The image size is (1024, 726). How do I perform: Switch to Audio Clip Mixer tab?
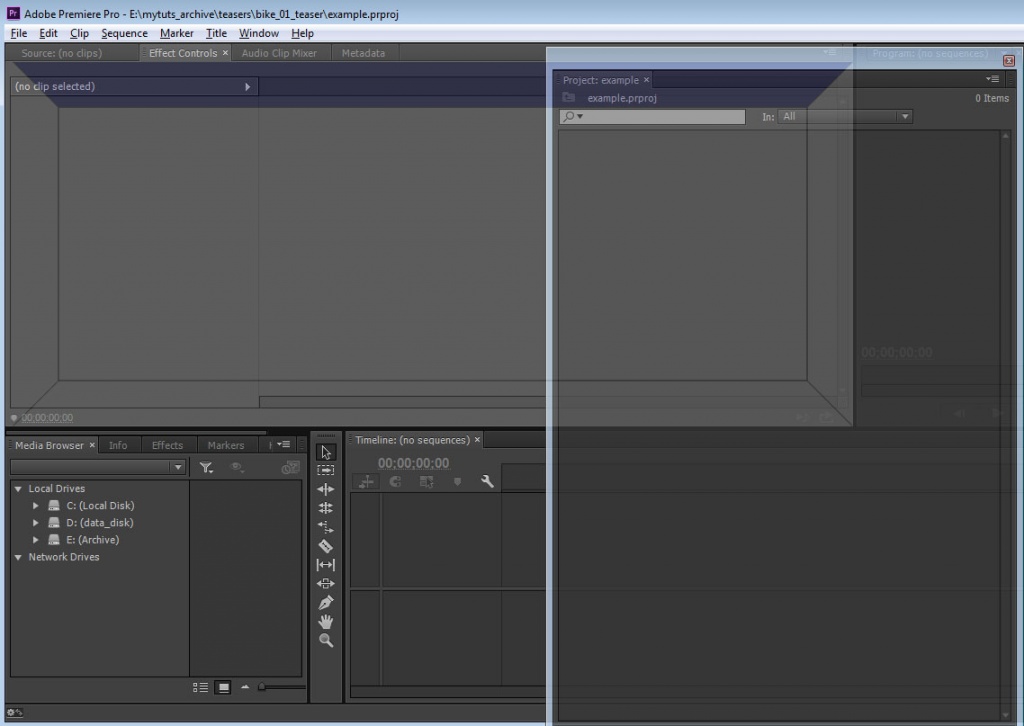(279, 53)
